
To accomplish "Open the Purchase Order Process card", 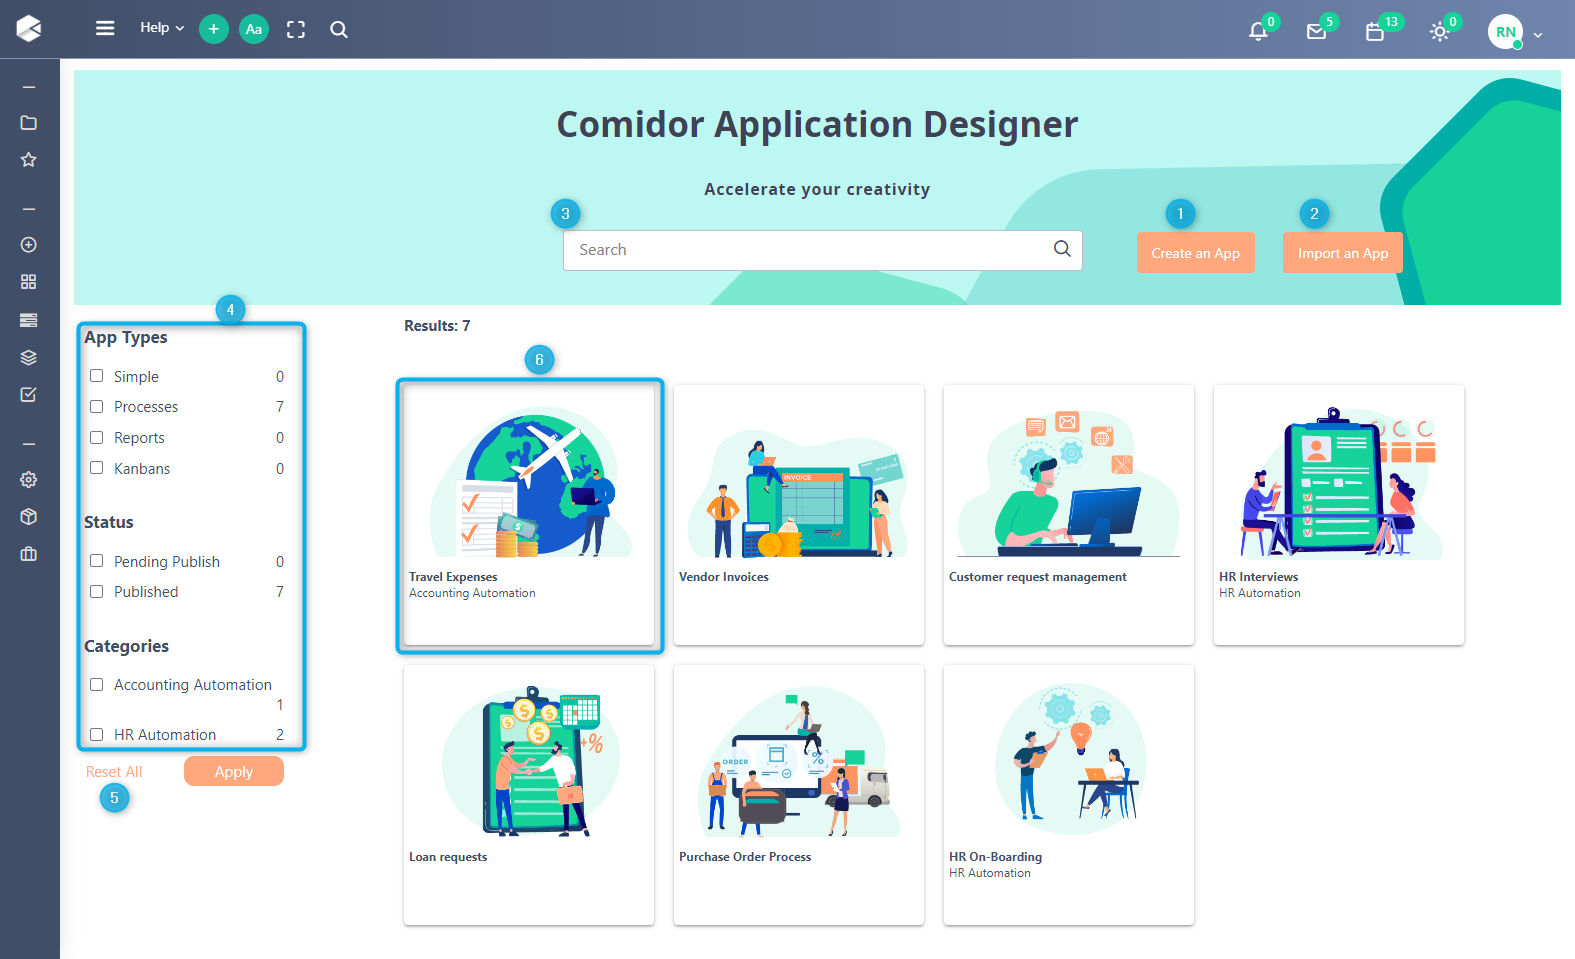I will [799, 795].
